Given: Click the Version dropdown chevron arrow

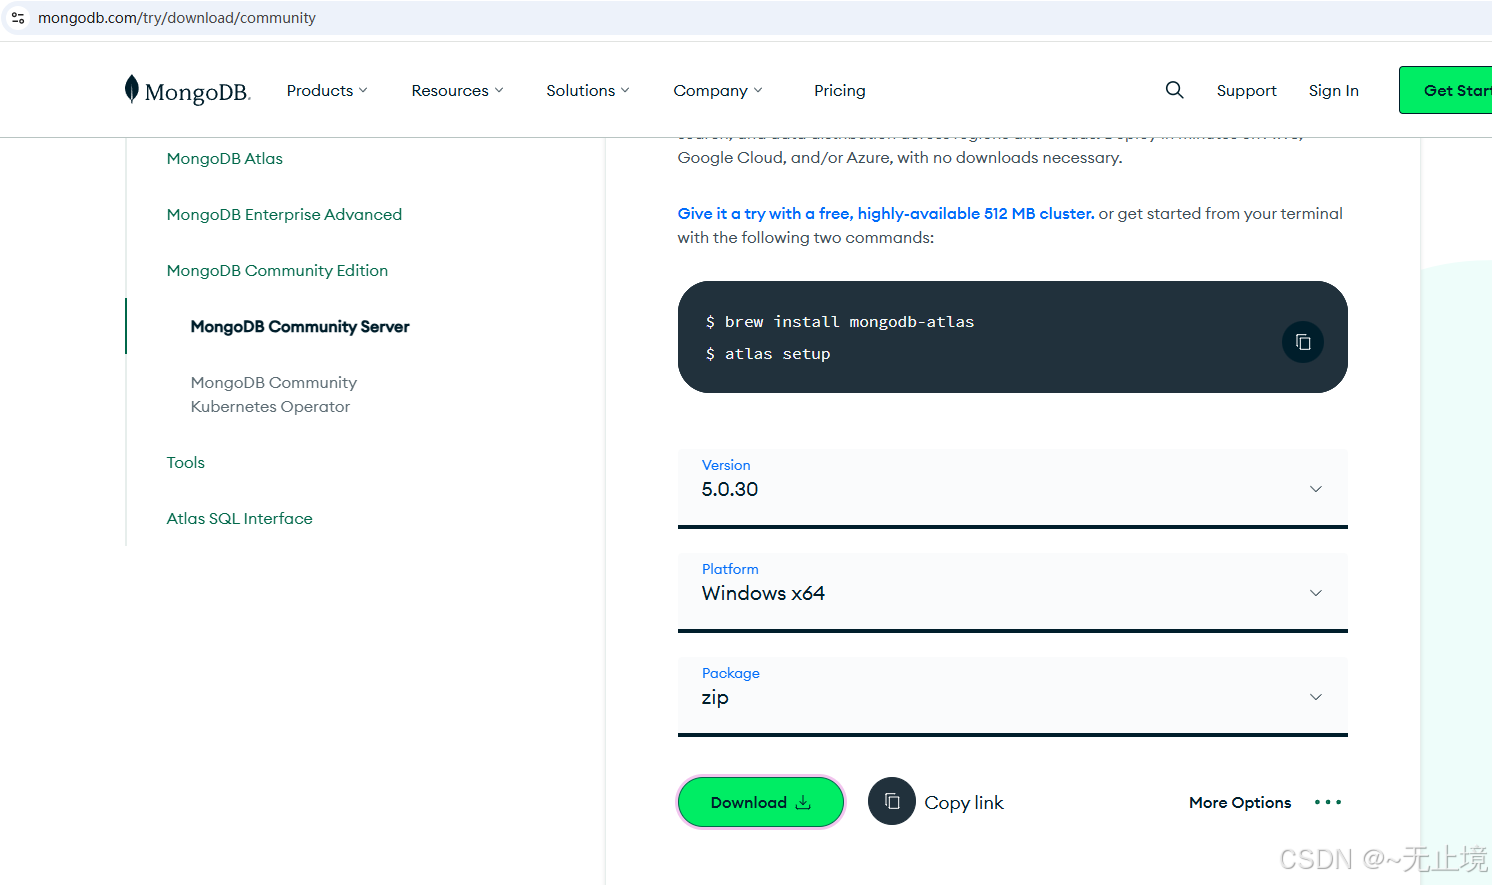Looking at the screenshot, I should click(1316, 489).
